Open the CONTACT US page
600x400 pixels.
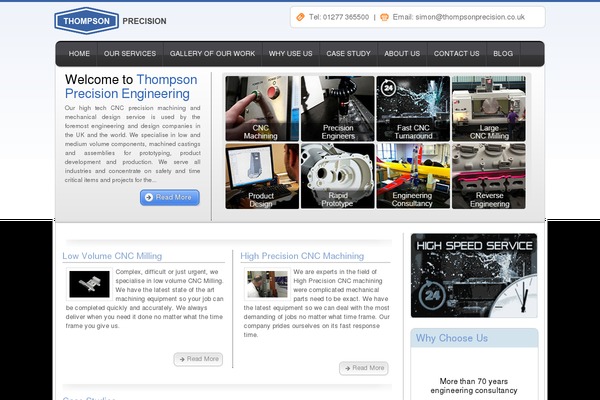[x=457, y=54]
